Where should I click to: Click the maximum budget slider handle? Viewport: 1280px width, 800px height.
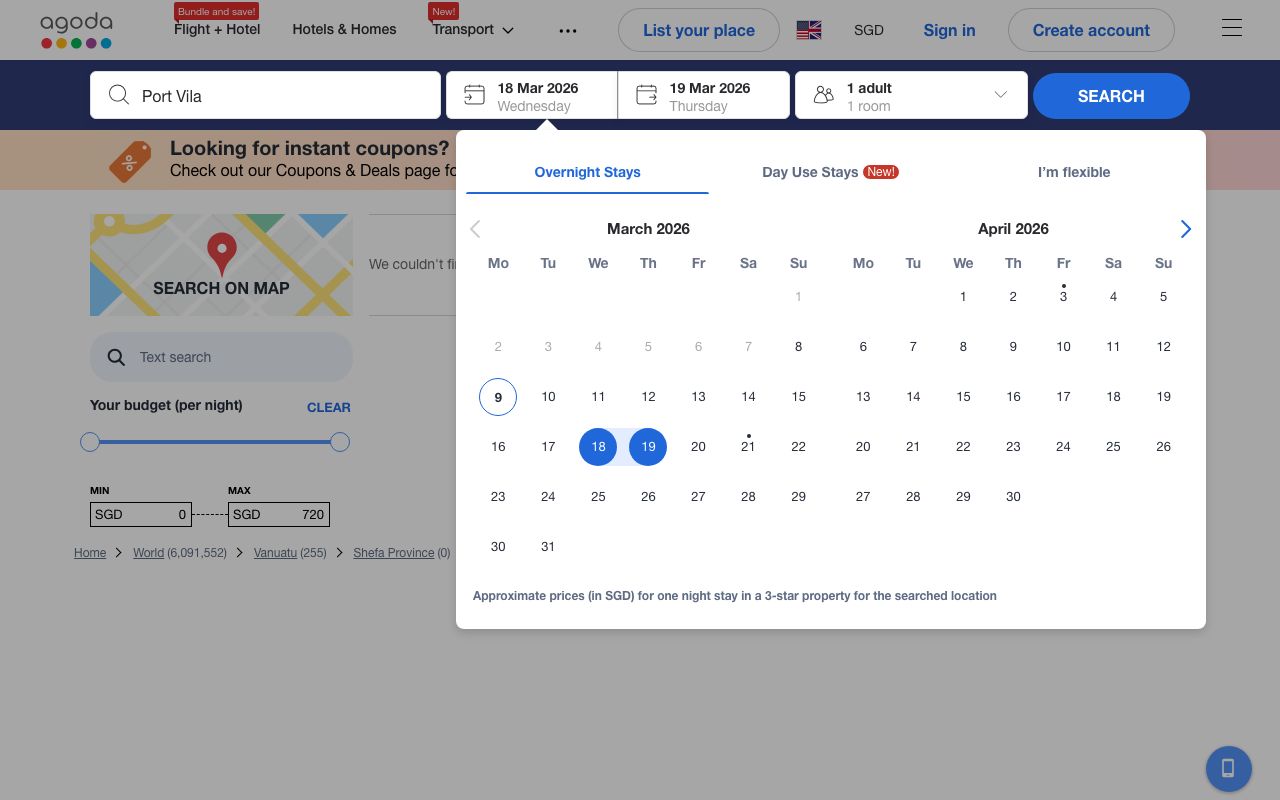[340, 442]
